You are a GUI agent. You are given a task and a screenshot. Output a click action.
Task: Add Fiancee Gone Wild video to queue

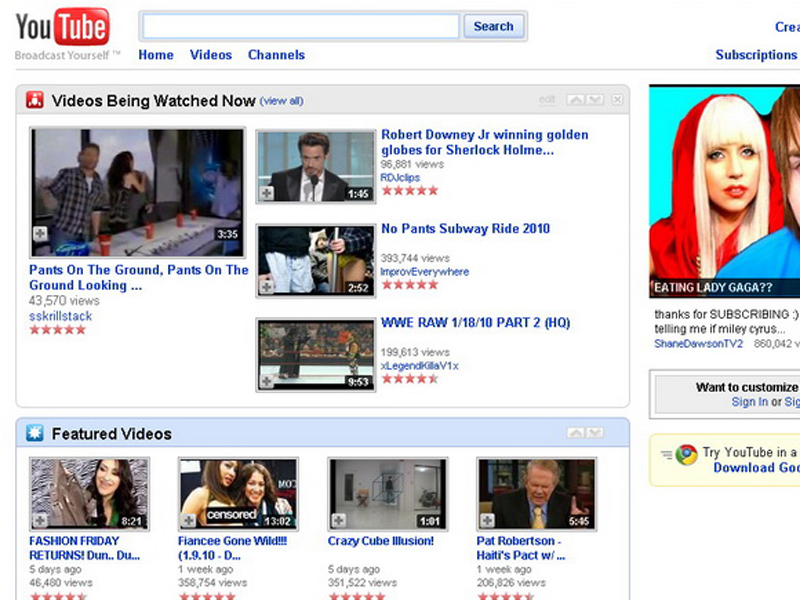coord(189,520)
